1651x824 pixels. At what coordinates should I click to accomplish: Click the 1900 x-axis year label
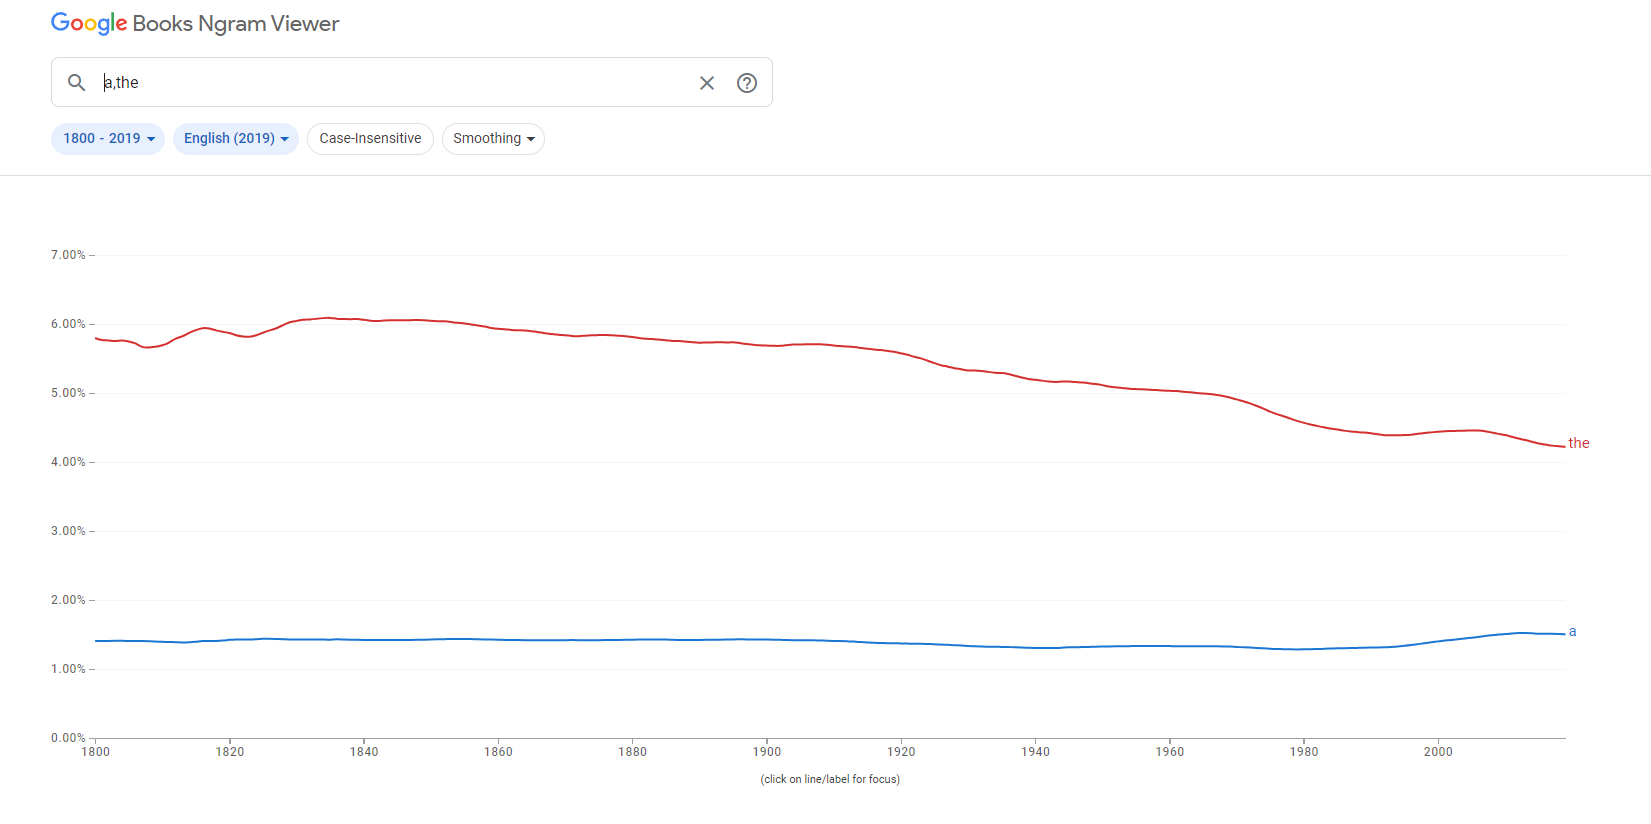[x=767, y=752]
